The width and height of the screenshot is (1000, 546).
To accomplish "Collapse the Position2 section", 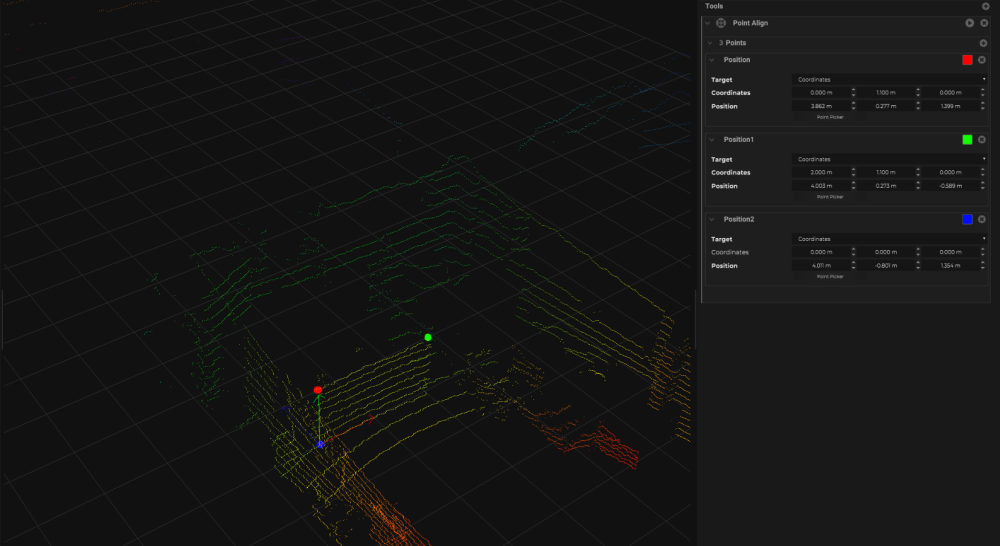I will (x=711, y=219).
